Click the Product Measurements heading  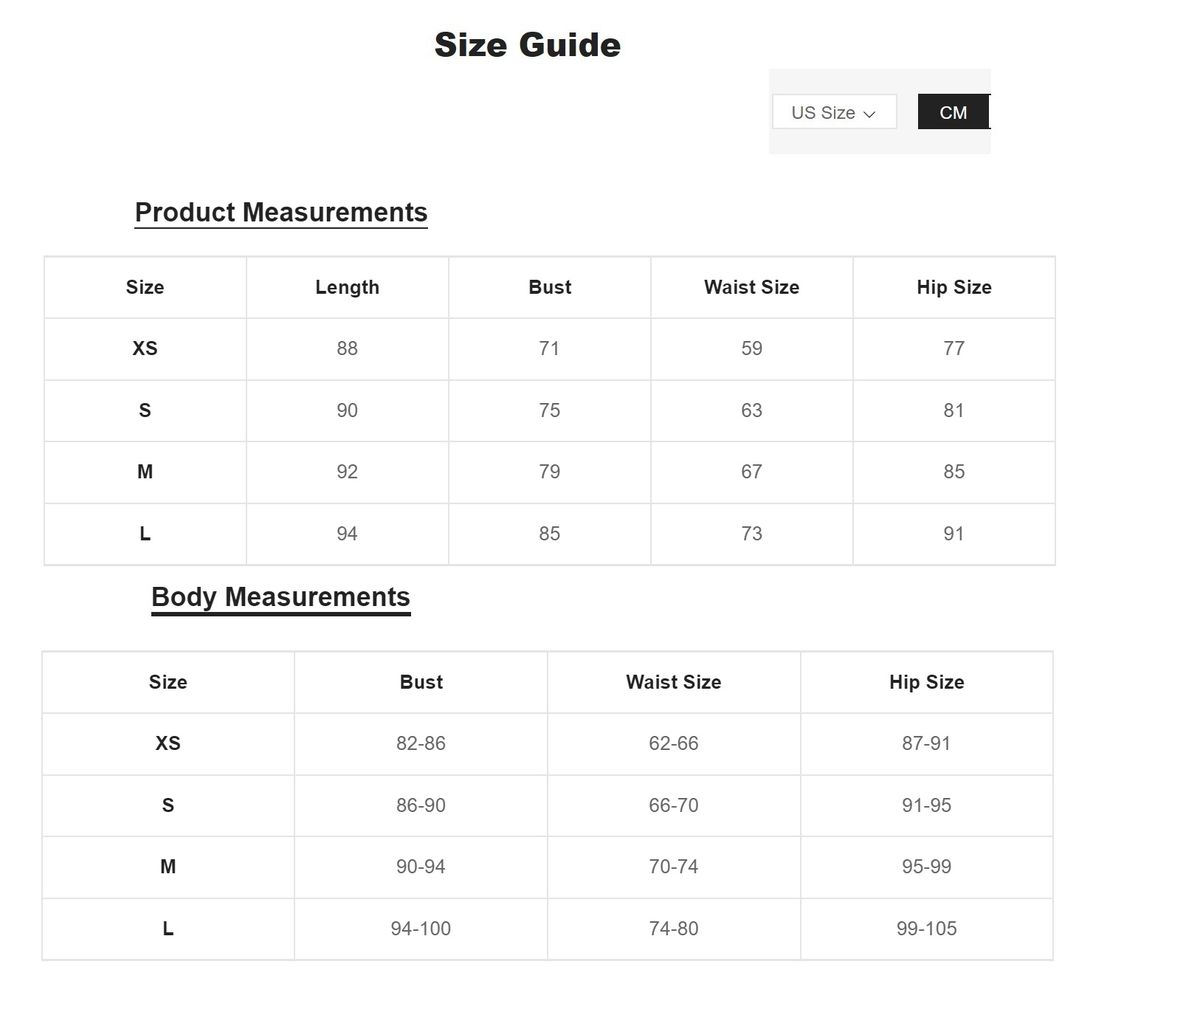coord(281,212)
